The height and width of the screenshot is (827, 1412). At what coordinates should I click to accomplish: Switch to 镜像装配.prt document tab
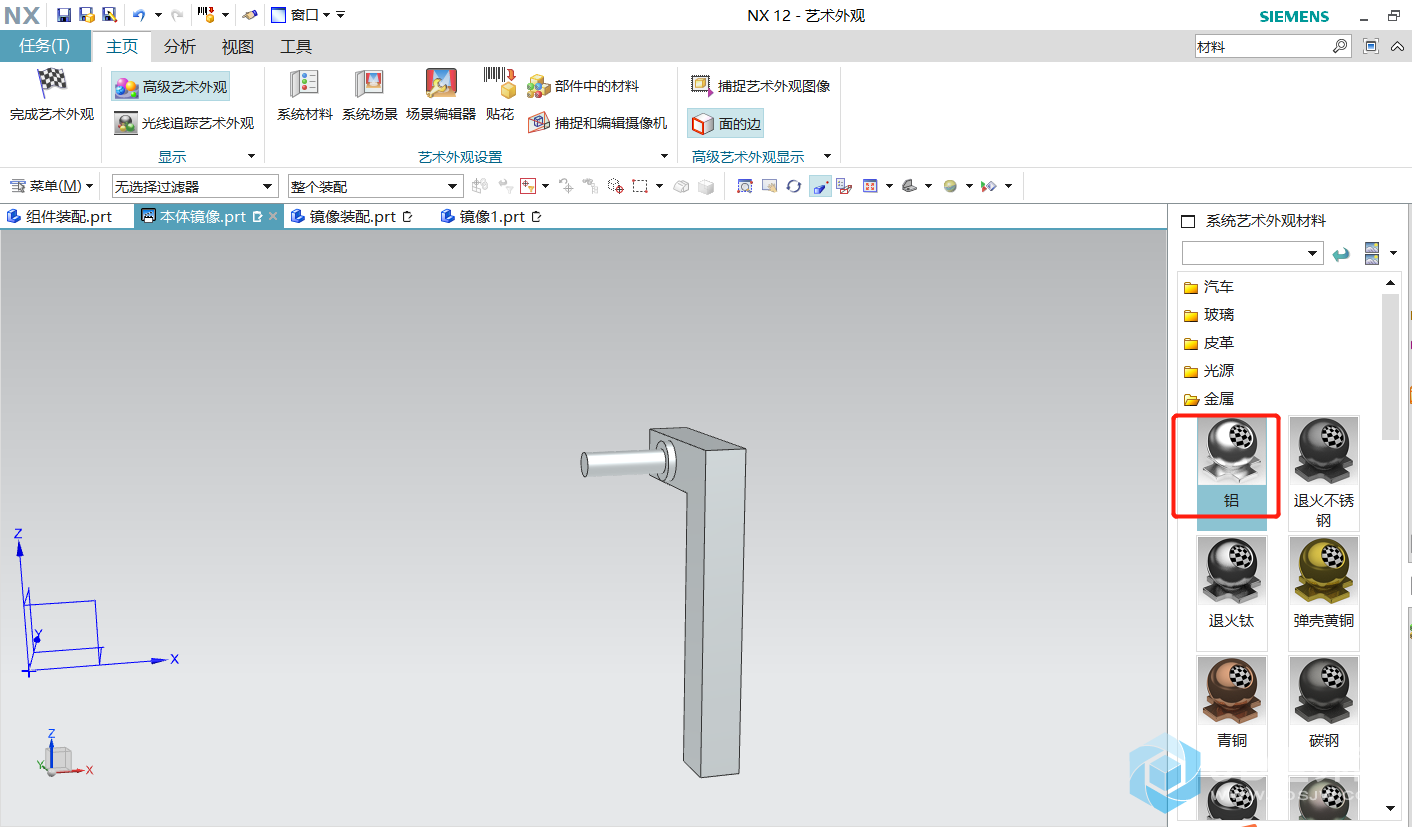pos(351,216)
